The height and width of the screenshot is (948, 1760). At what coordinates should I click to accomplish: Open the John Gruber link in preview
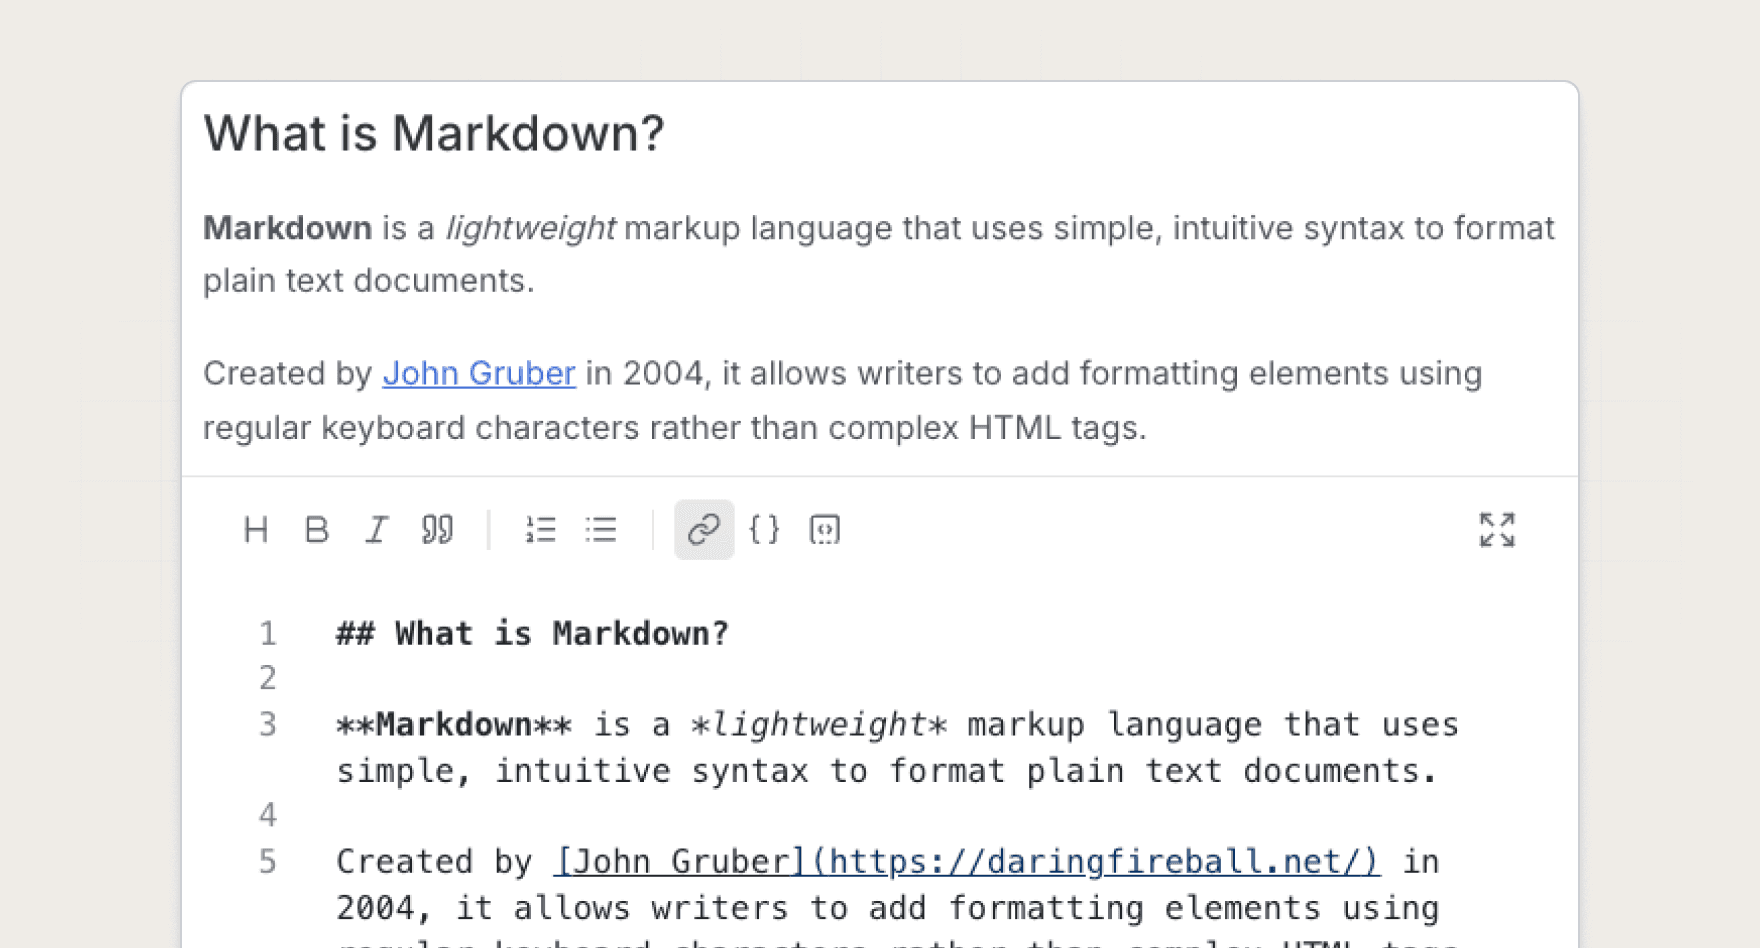[479, 374]
